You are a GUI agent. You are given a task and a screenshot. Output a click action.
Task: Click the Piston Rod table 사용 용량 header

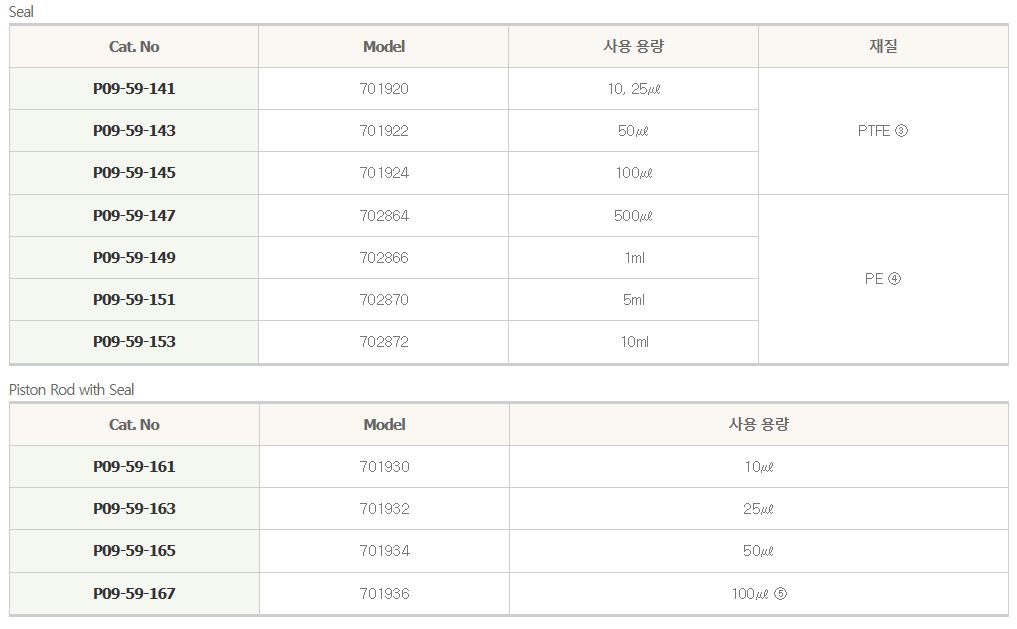[759, 425]
